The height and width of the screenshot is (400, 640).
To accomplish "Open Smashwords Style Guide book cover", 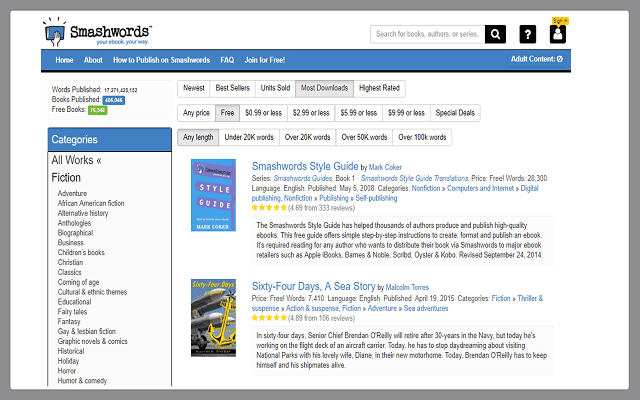I will point(213,195).
